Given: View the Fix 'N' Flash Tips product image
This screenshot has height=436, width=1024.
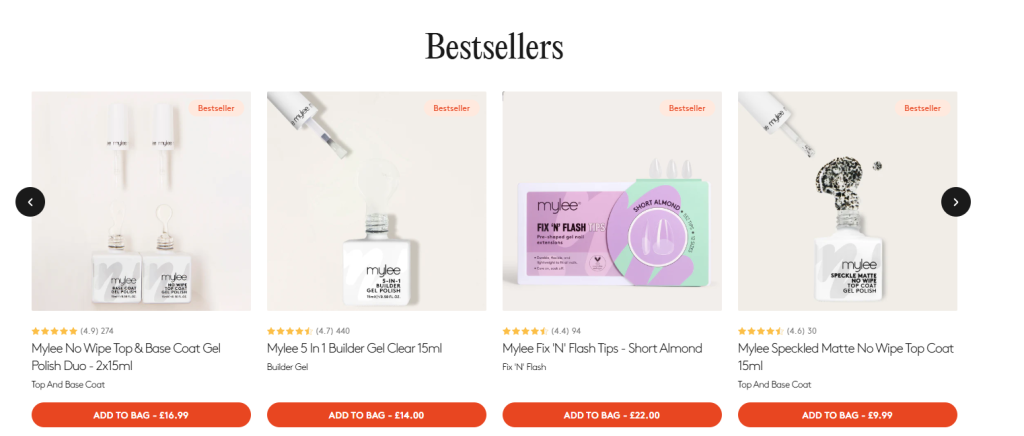Looking at the screenshot, I should [612, 201].
